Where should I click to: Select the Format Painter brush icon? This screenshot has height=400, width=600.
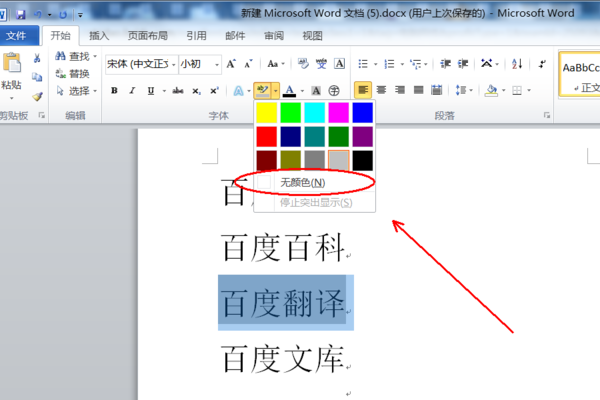(x=37, y=96)
